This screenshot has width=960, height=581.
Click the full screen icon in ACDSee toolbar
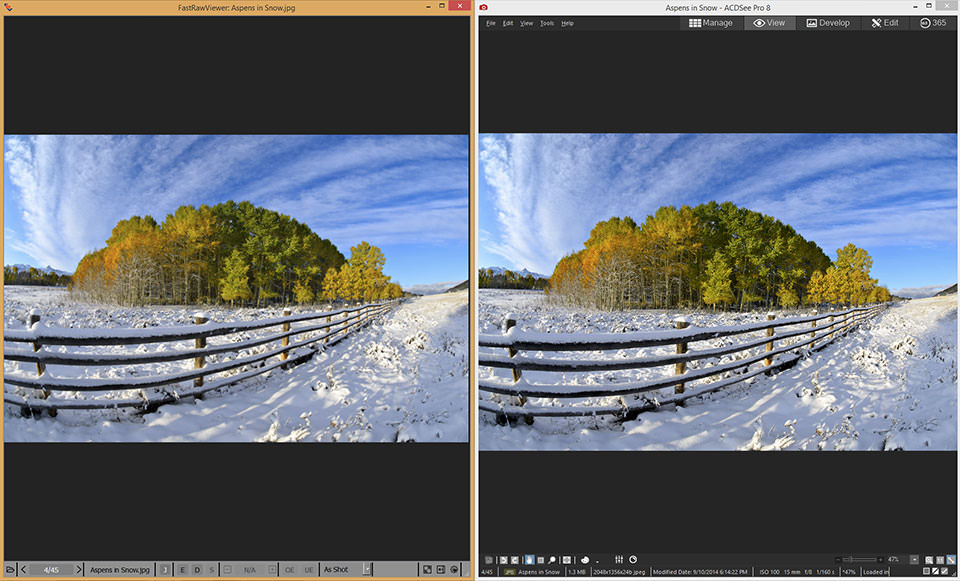(567, 560)
